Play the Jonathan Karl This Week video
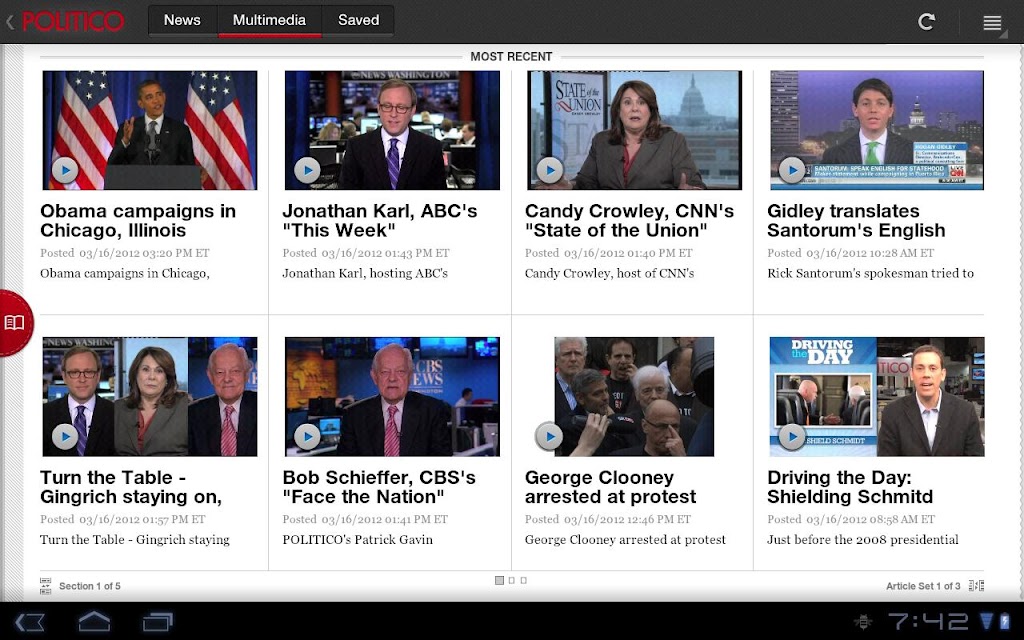Image resolution: width=1024 pixels, height=640 pixels. tap(307, 170)
